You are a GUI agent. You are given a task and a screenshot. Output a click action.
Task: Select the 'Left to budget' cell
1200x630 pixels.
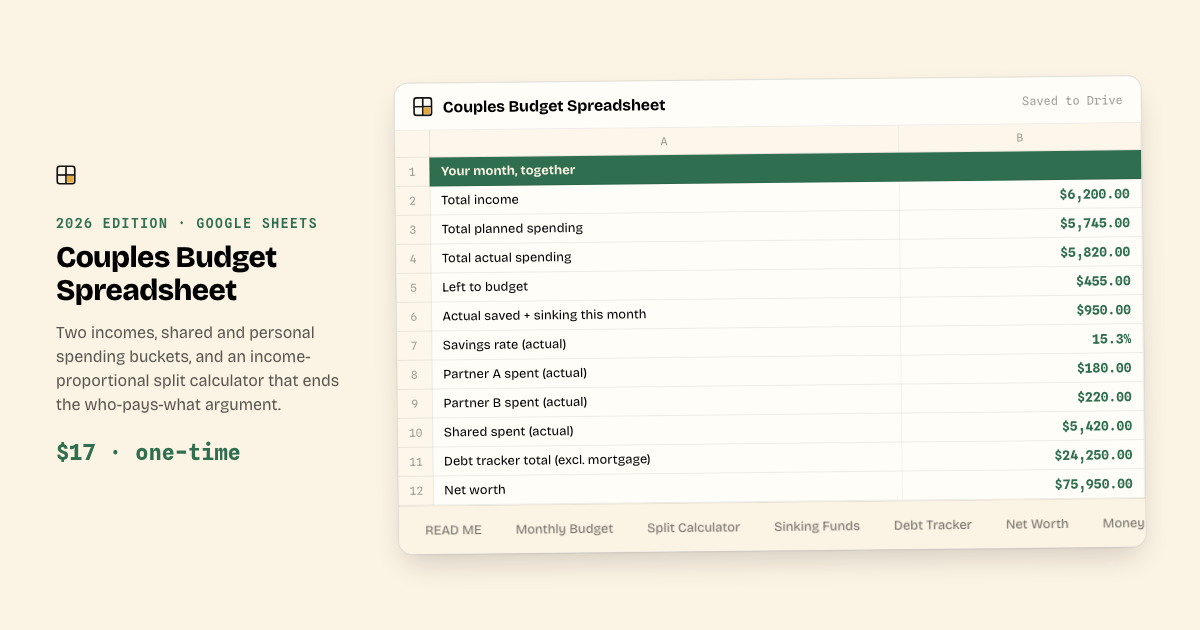(x=666, y=286)
